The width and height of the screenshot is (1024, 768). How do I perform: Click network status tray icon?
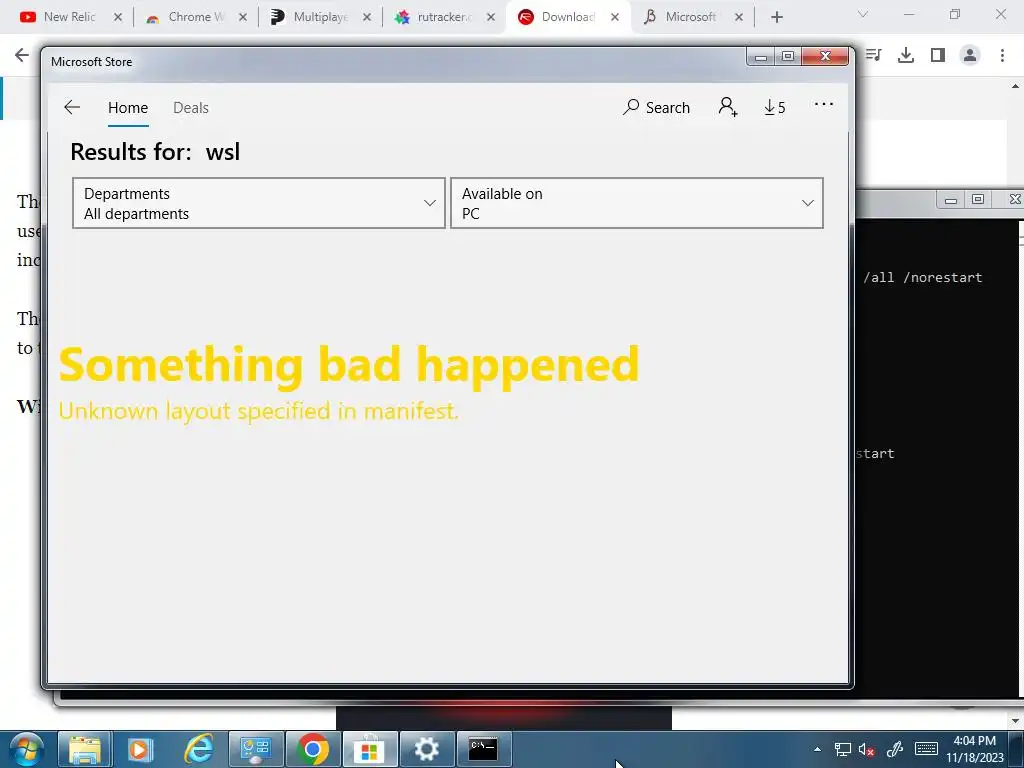coord(842,750)
